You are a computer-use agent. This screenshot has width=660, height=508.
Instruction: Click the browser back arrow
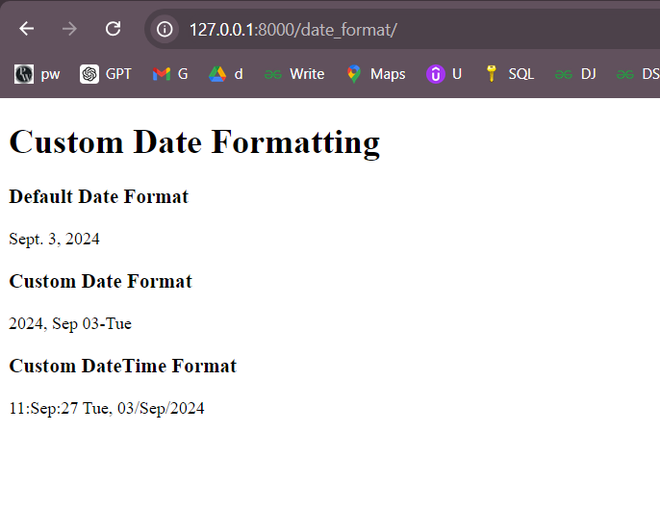click(27, 29)
